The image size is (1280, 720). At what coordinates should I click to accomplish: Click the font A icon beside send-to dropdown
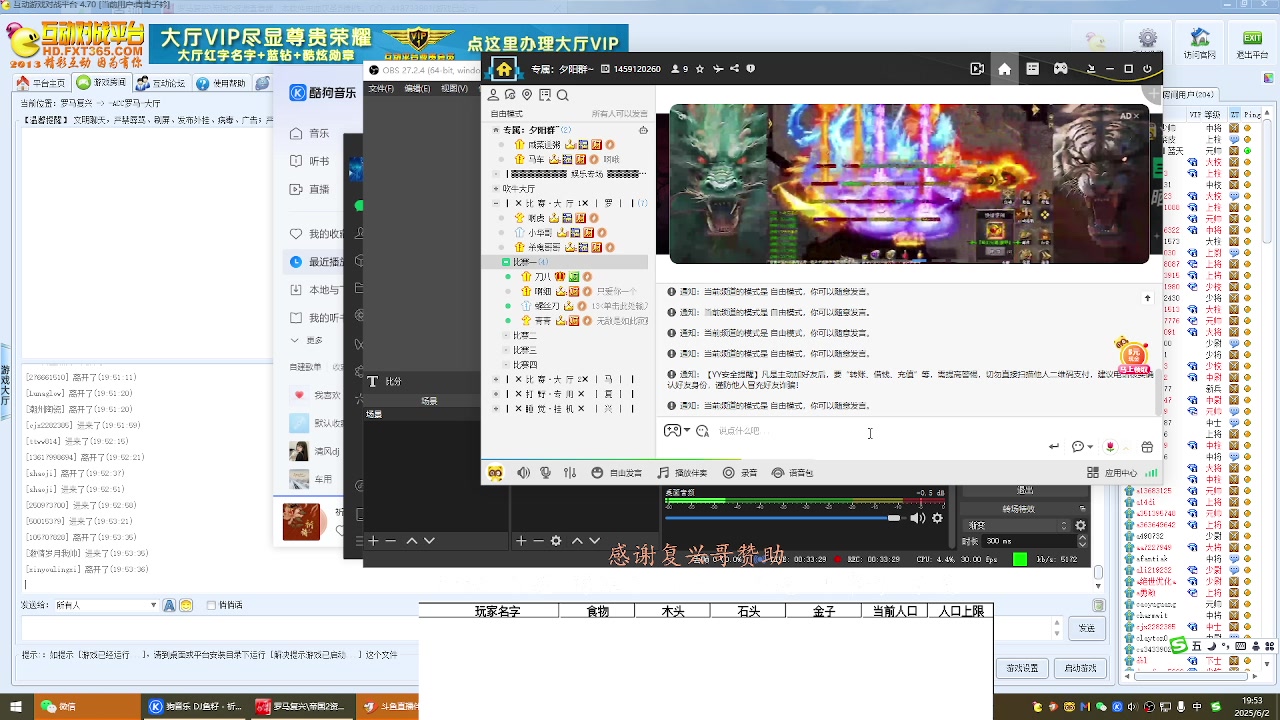(x=169, y=605)
